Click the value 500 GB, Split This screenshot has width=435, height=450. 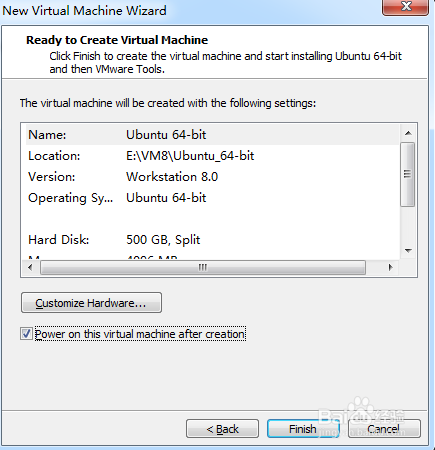163,240
